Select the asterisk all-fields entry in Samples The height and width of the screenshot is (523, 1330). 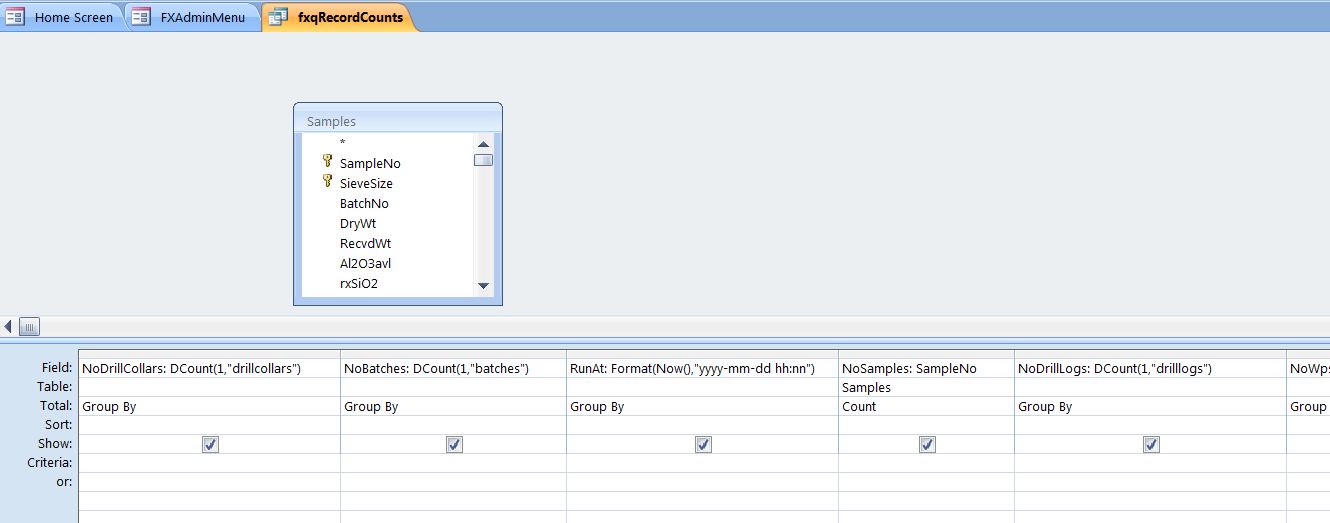342,143
